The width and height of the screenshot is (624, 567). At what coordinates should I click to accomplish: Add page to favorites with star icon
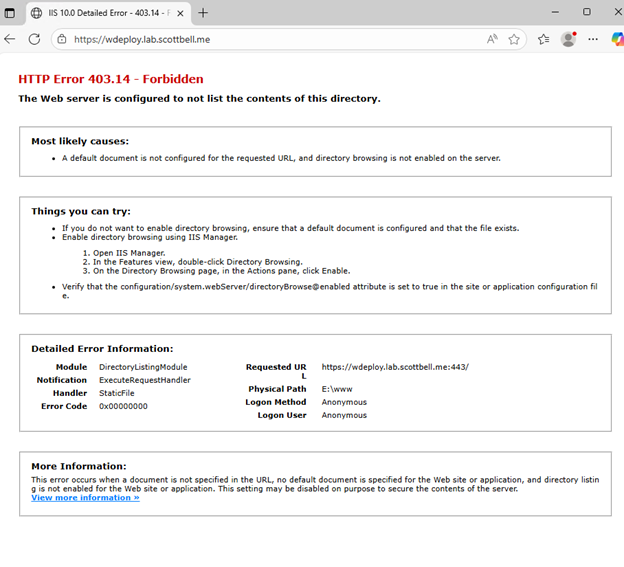click(514, 39)
